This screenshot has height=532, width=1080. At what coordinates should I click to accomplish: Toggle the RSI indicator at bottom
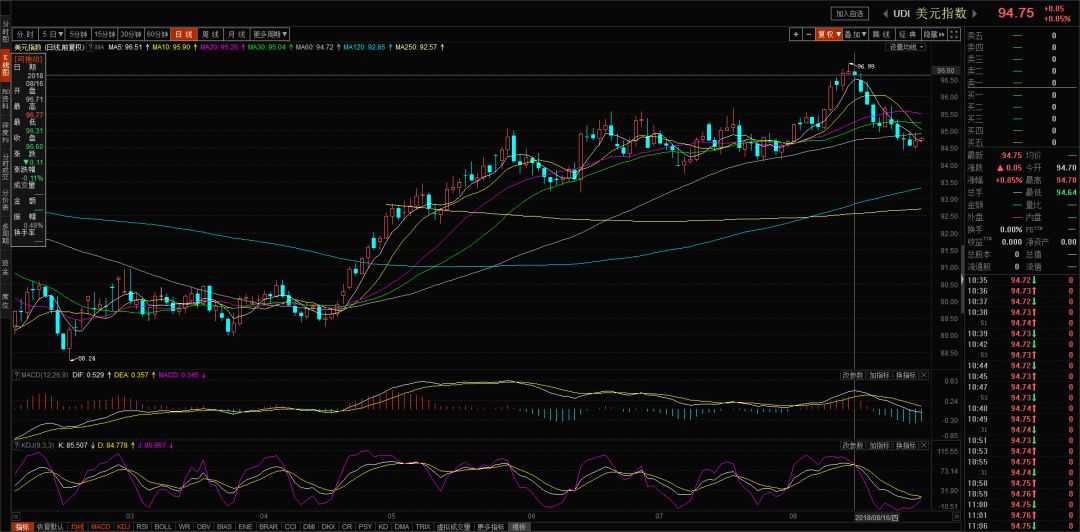142,526
